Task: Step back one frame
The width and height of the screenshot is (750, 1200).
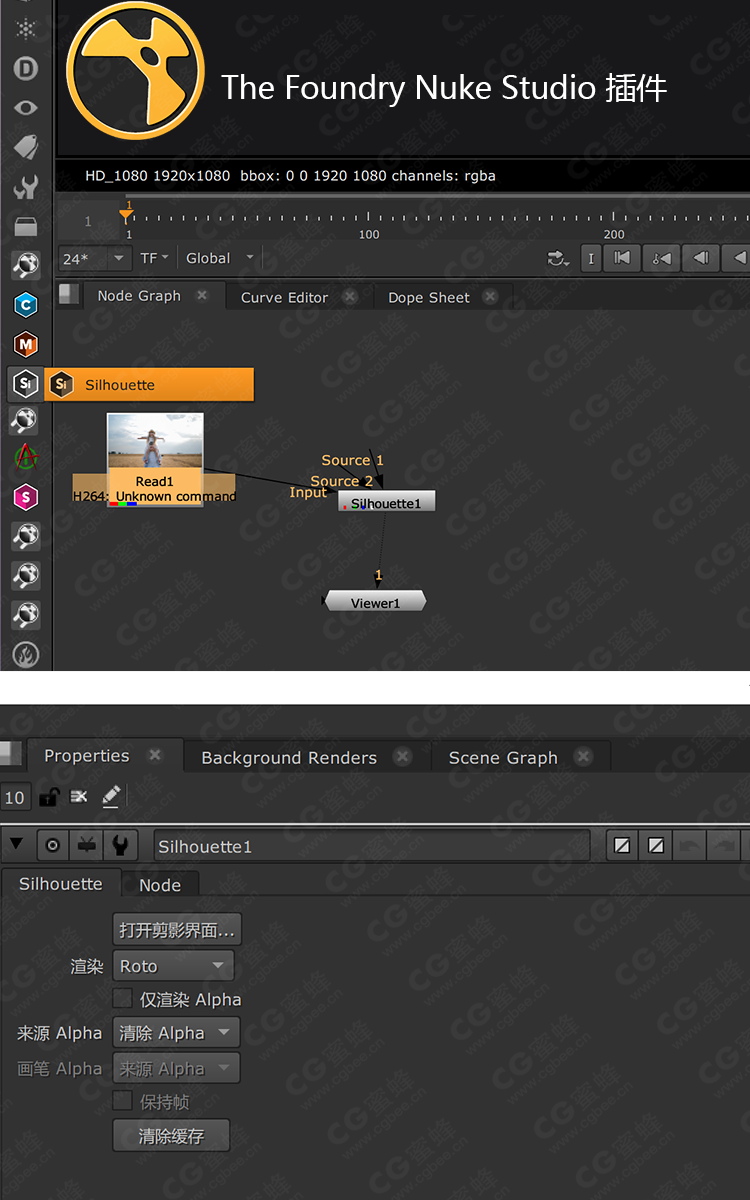Action: tap(701, 259)
